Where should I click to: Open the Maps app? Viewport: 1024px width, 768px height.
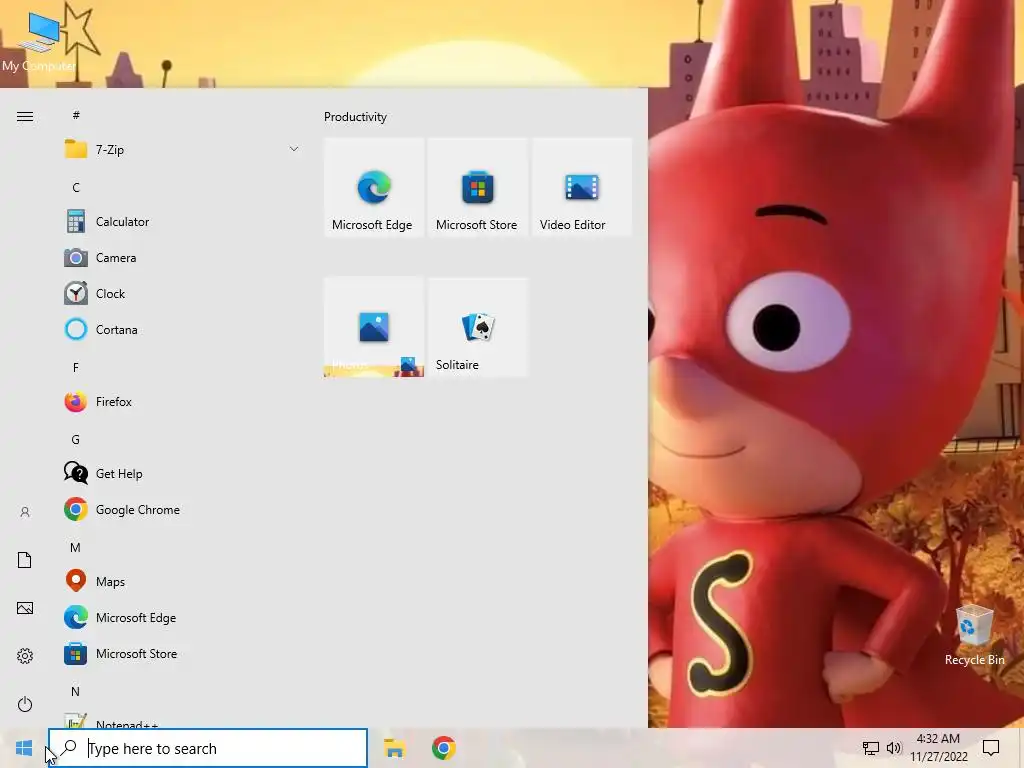tap(182, 581)
